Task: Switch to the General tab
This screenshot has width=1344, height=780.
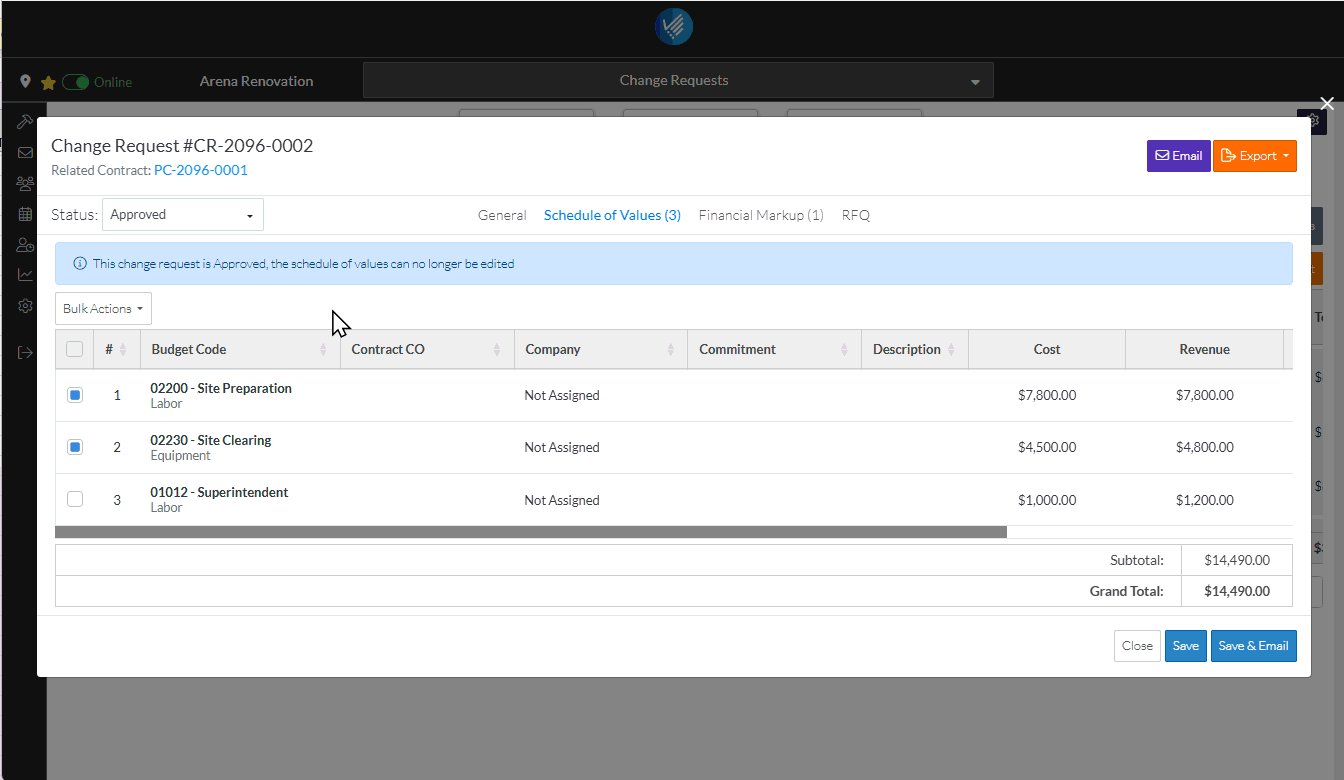Action: 502,215
